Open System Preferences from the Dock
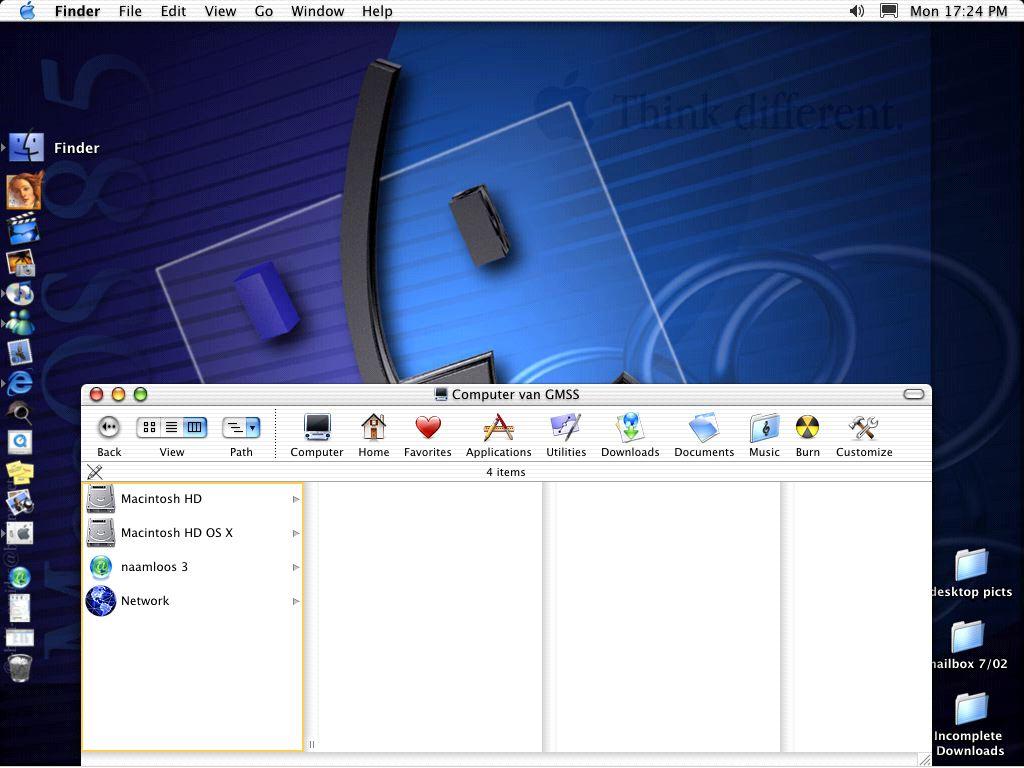 20,533
